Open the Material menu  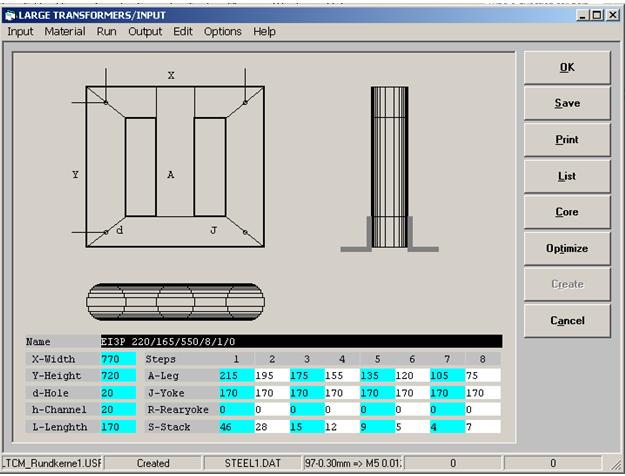(x=65, y=31)
